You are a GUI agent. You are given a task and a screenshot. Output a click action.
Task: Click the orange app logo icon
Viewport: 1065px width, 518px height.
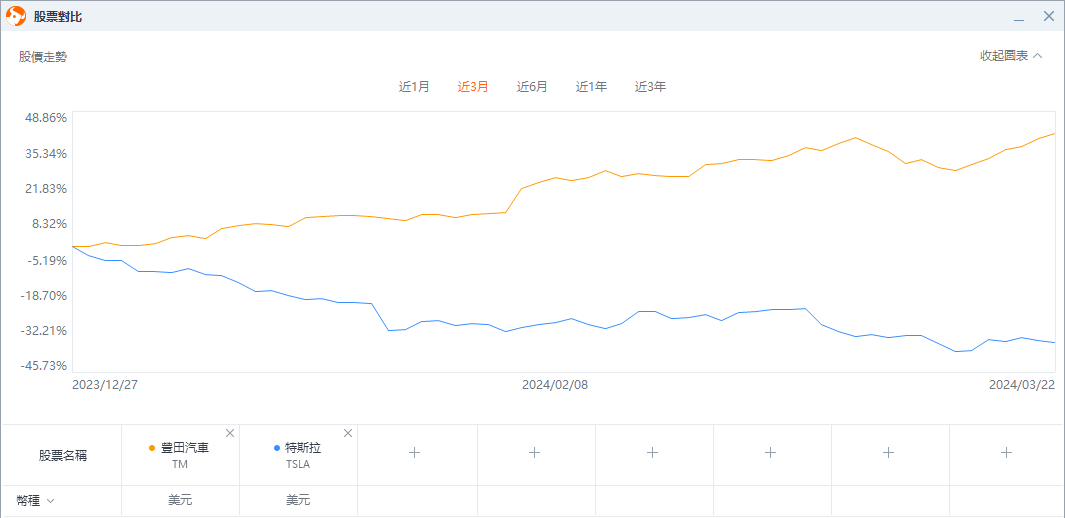click(x=16, y=16)
